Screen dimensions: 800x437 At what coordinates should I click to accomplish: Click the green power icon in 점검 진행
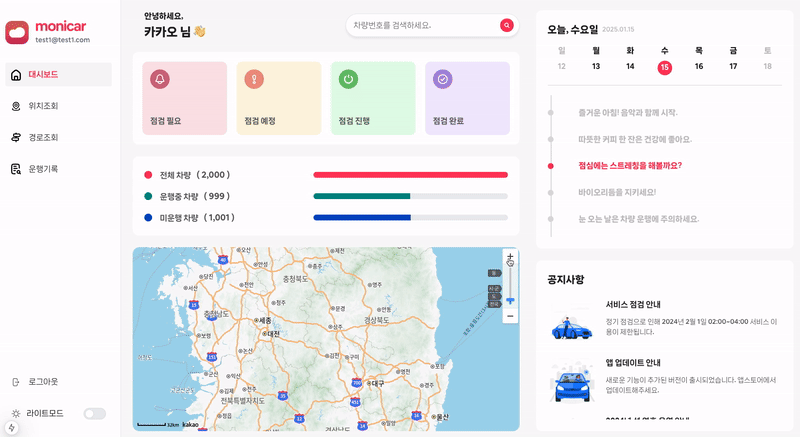pos(348,79)
